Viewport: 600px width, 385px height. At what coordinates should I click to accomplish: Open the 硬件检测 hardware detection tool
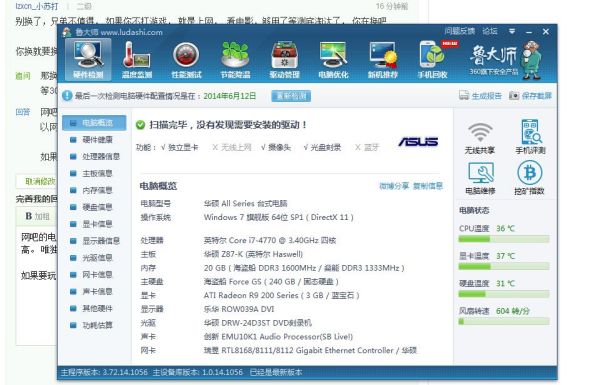click(x=88, y=60)
